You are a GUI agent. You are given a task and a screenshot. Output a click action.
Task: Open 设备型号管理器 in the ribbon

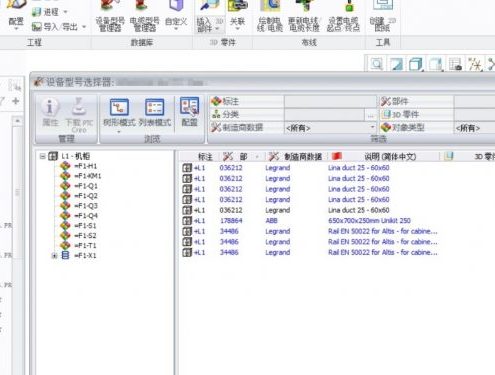[110, 17]
